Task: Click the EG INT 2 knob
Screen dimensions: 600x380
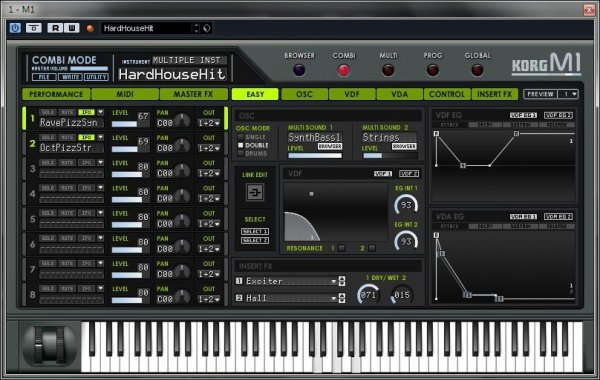Action: [x=406, y=241]
